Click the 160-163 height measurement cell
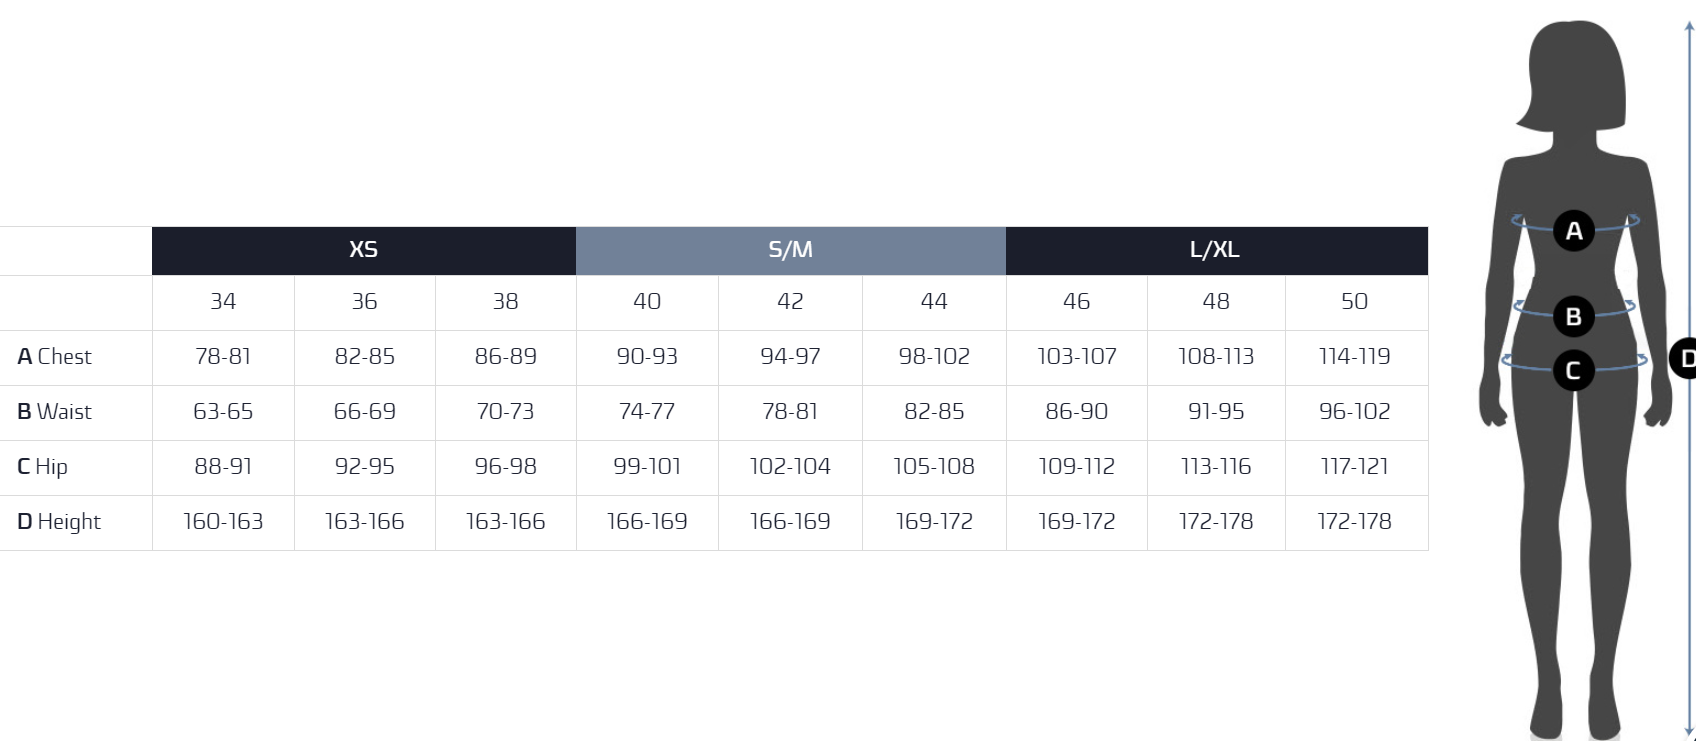1696x741 pixels. pyautogui.click(x=223, y=522)
